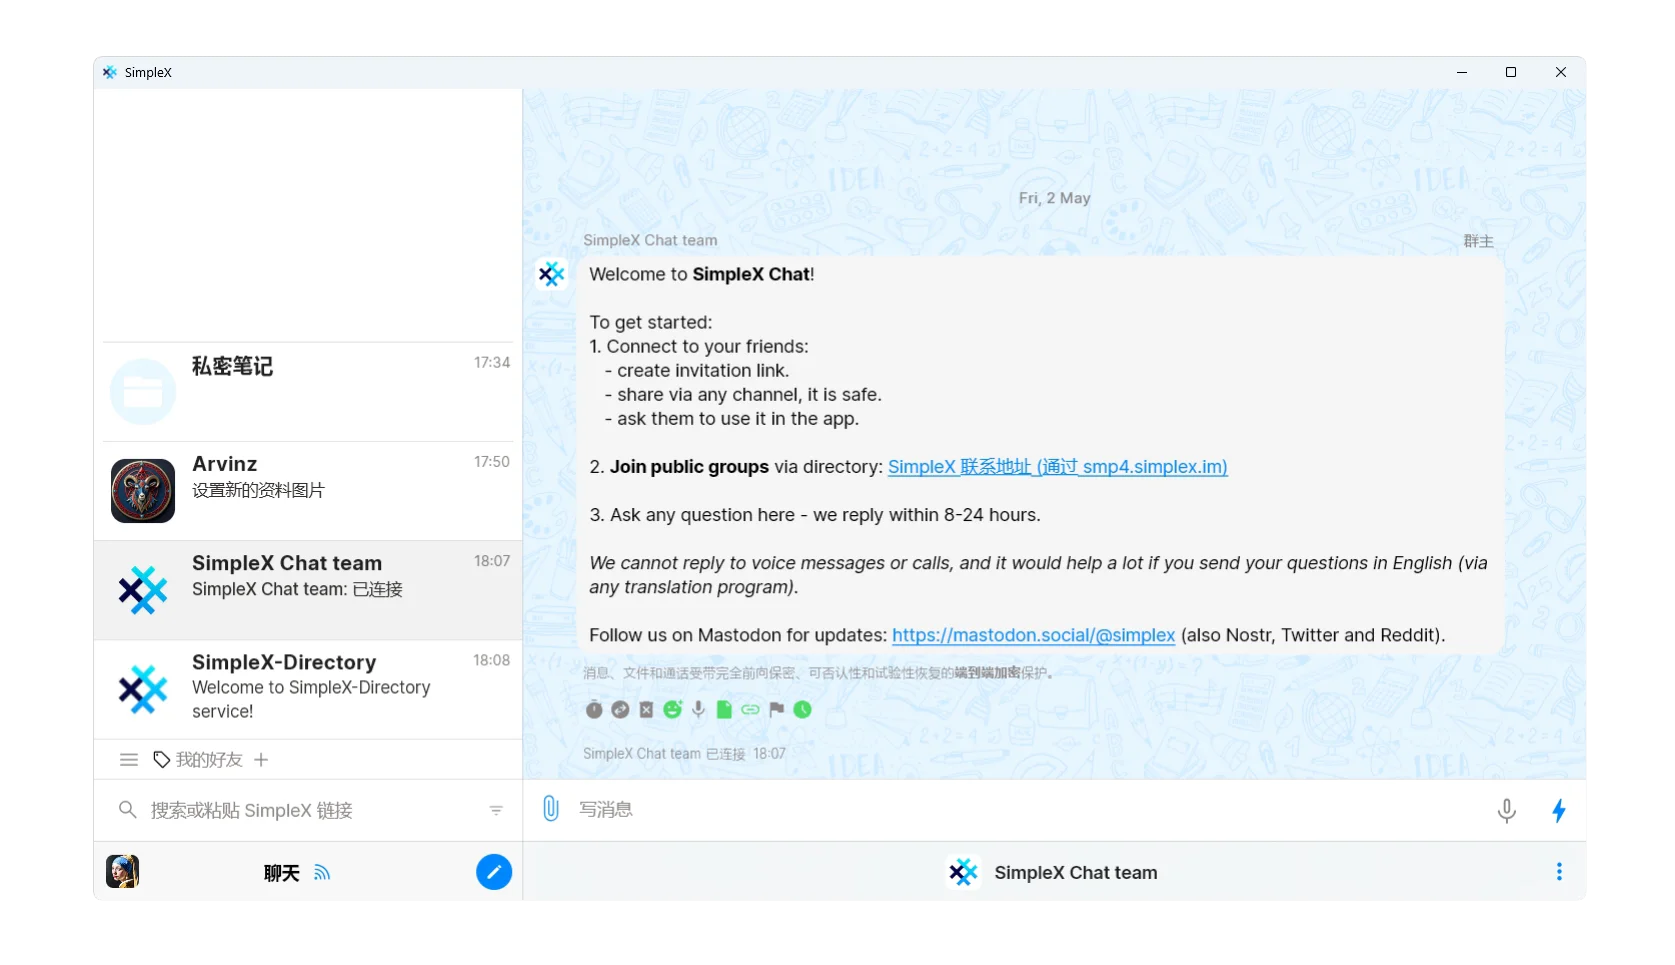
Task: Open the user profile avatar picture
Action: [x=123, y=872]
